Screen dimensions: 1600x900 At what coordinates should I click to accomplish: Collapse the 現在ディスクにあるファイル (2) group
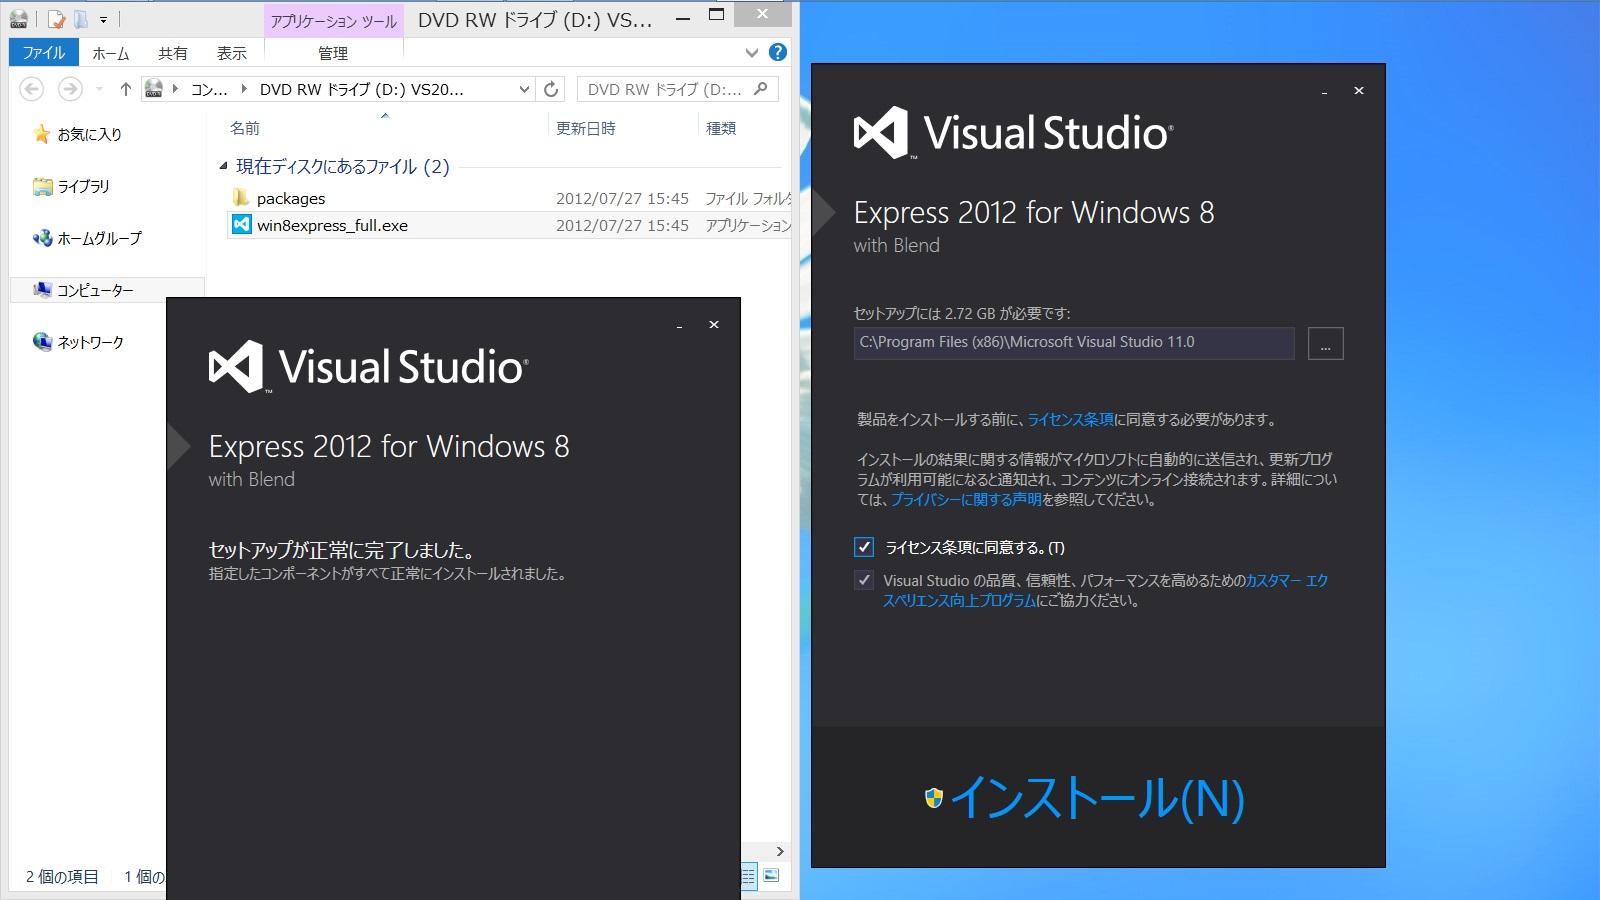click(224, 166)
